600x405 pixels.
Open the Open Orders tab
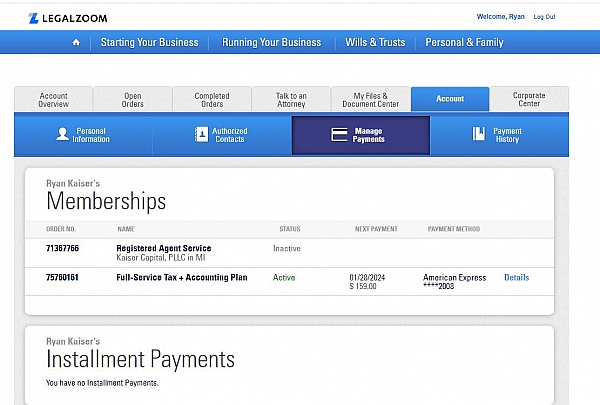[132, 99]
